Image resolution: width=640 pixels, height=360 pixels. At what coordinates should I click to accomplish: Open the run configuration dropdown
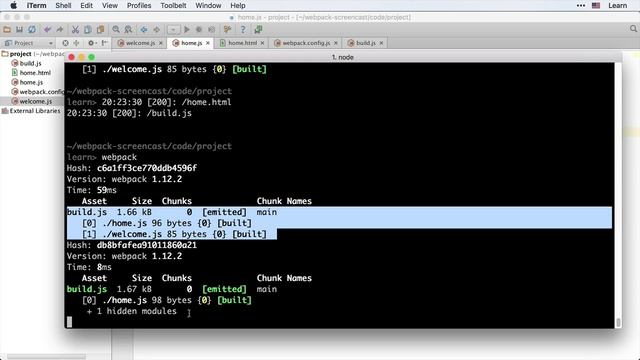[173, 29]
